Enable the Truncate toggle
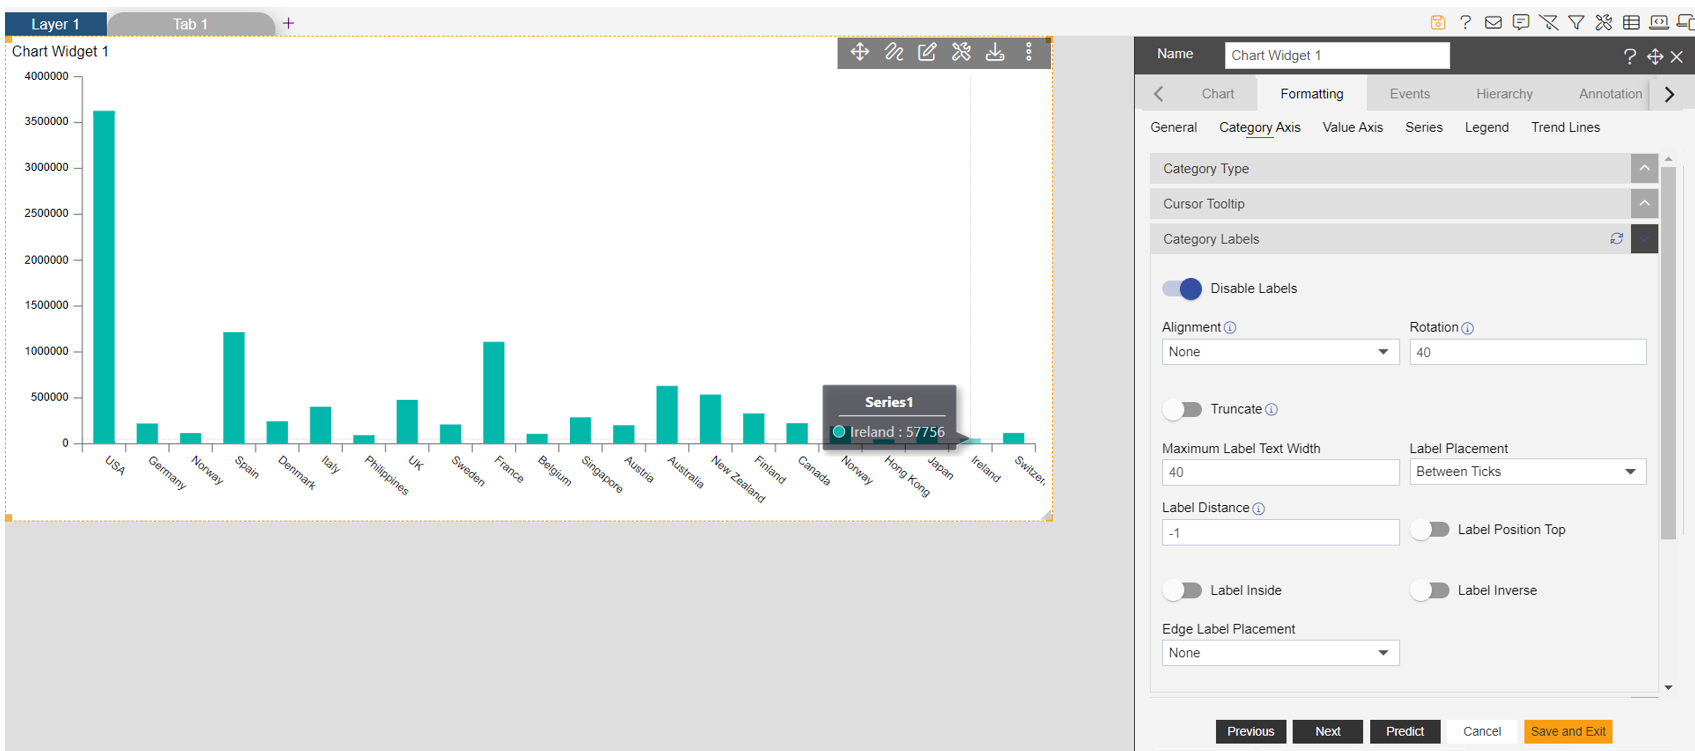This screenshot has width=1695, height=751. (x=1182, y=410)
